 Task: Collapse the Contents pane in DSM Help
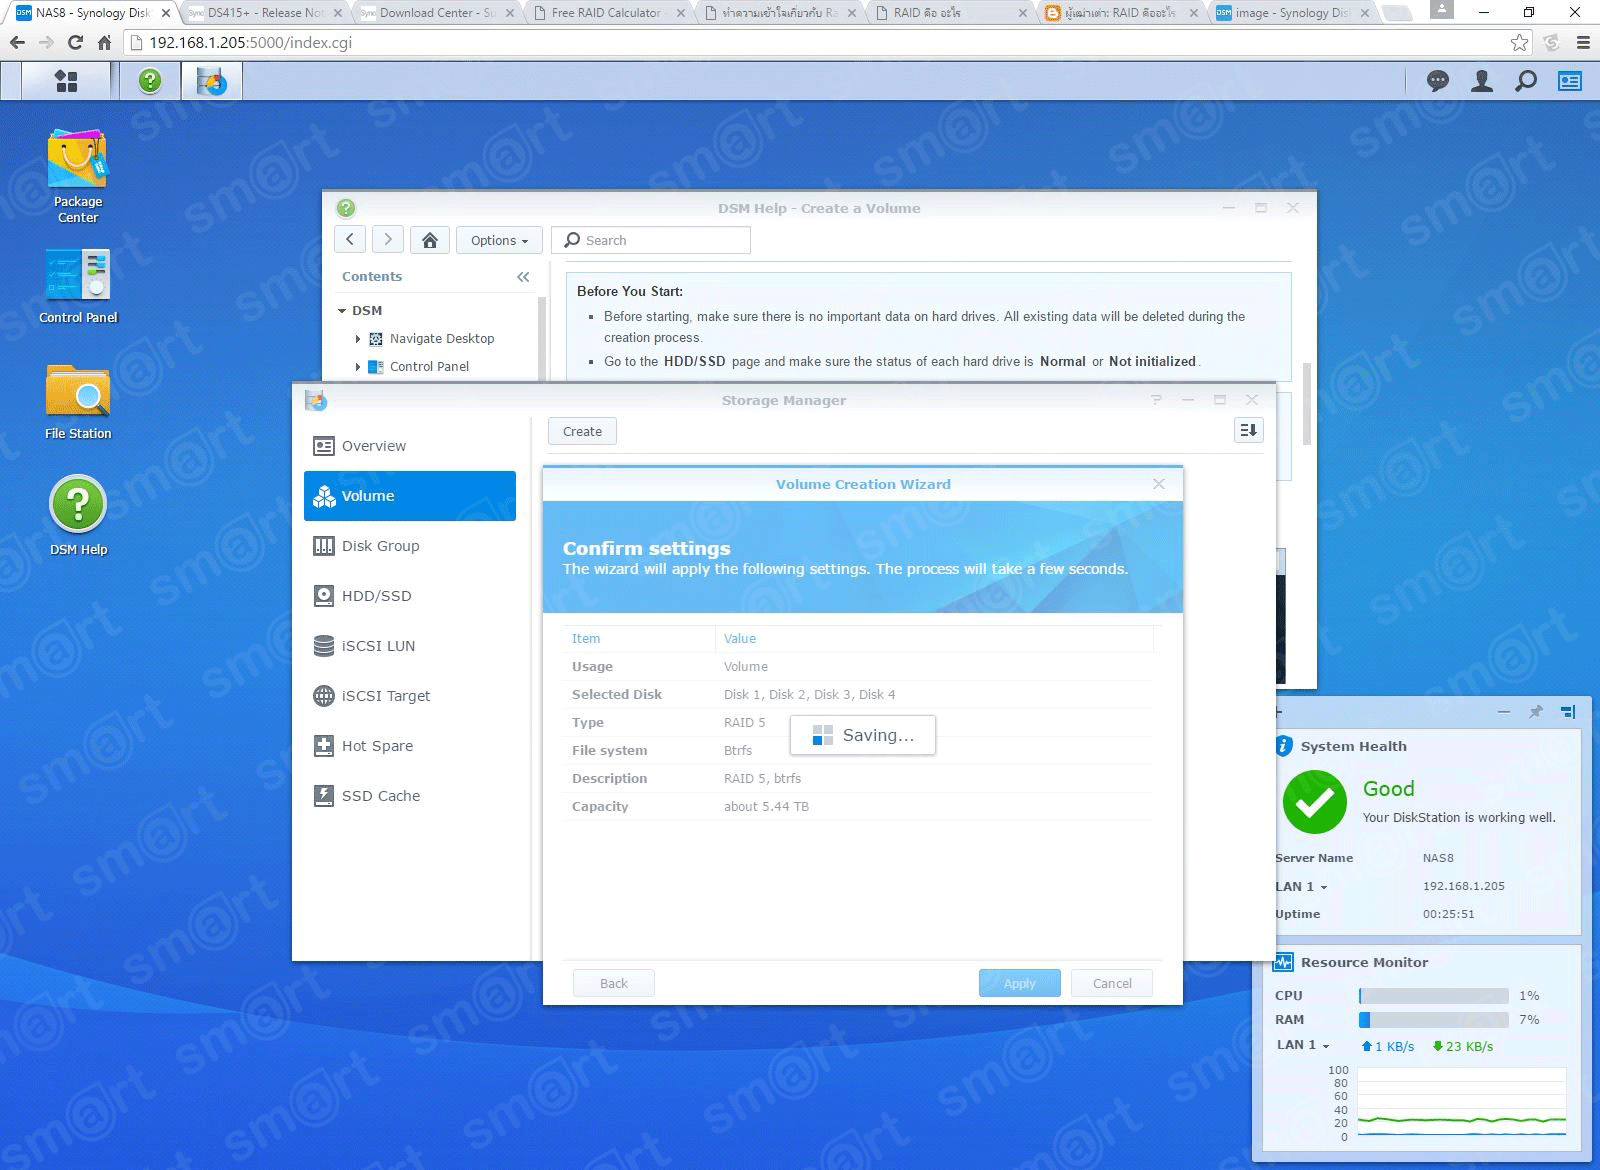523,277
